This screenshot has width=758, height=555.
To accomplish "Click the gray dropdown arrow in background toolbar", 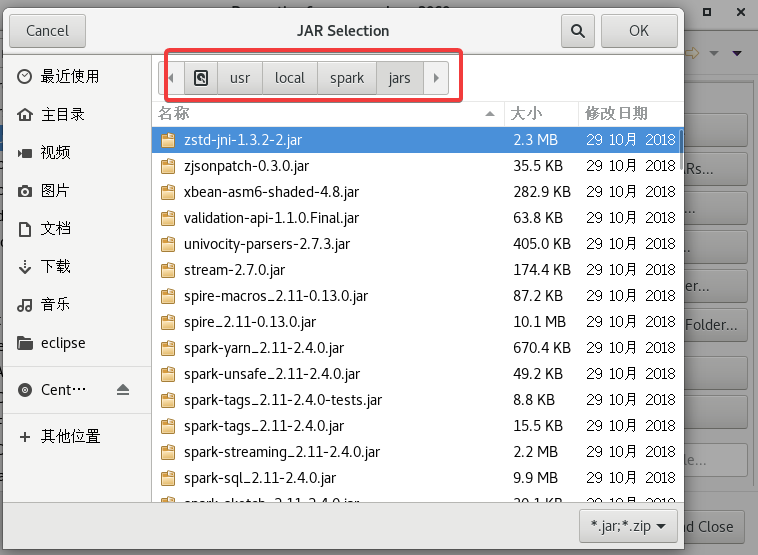I will (x=714, y=54).
